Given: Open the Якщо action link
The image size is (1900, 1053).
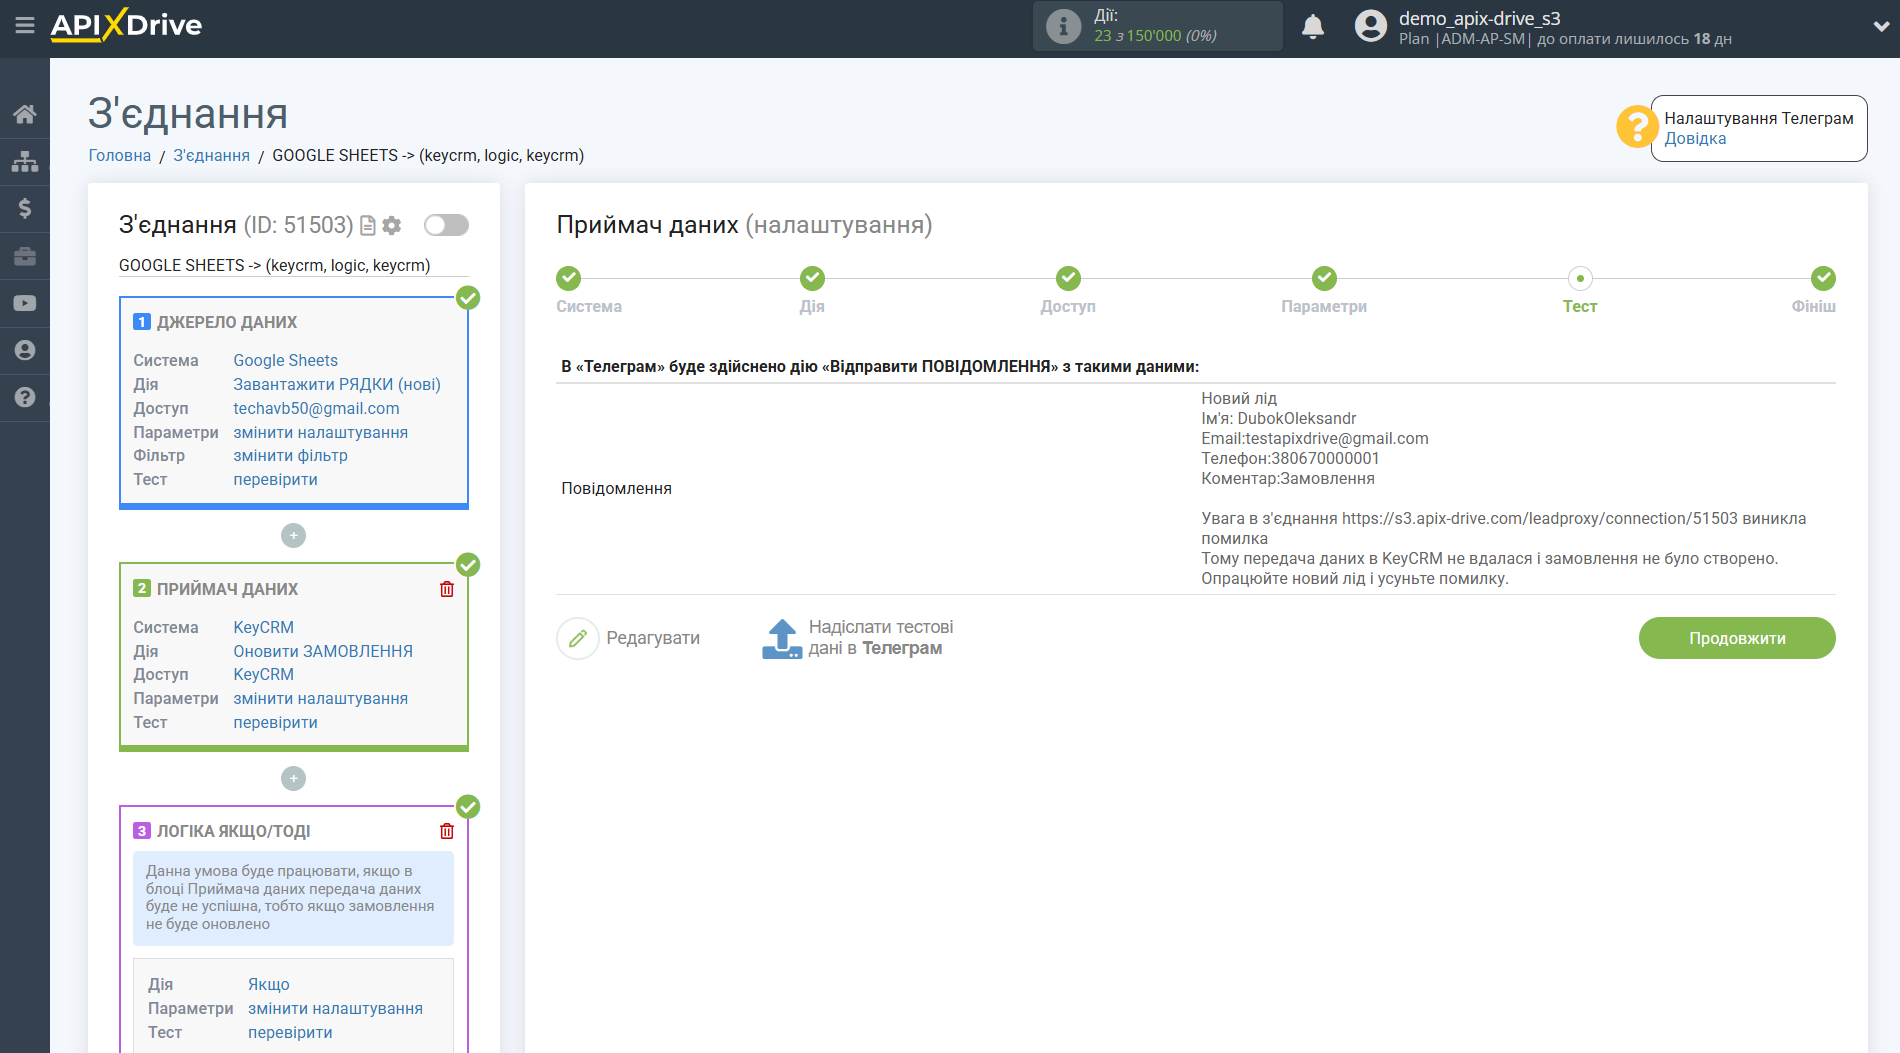Looking at the screenshot, I should tap(269, 984).
